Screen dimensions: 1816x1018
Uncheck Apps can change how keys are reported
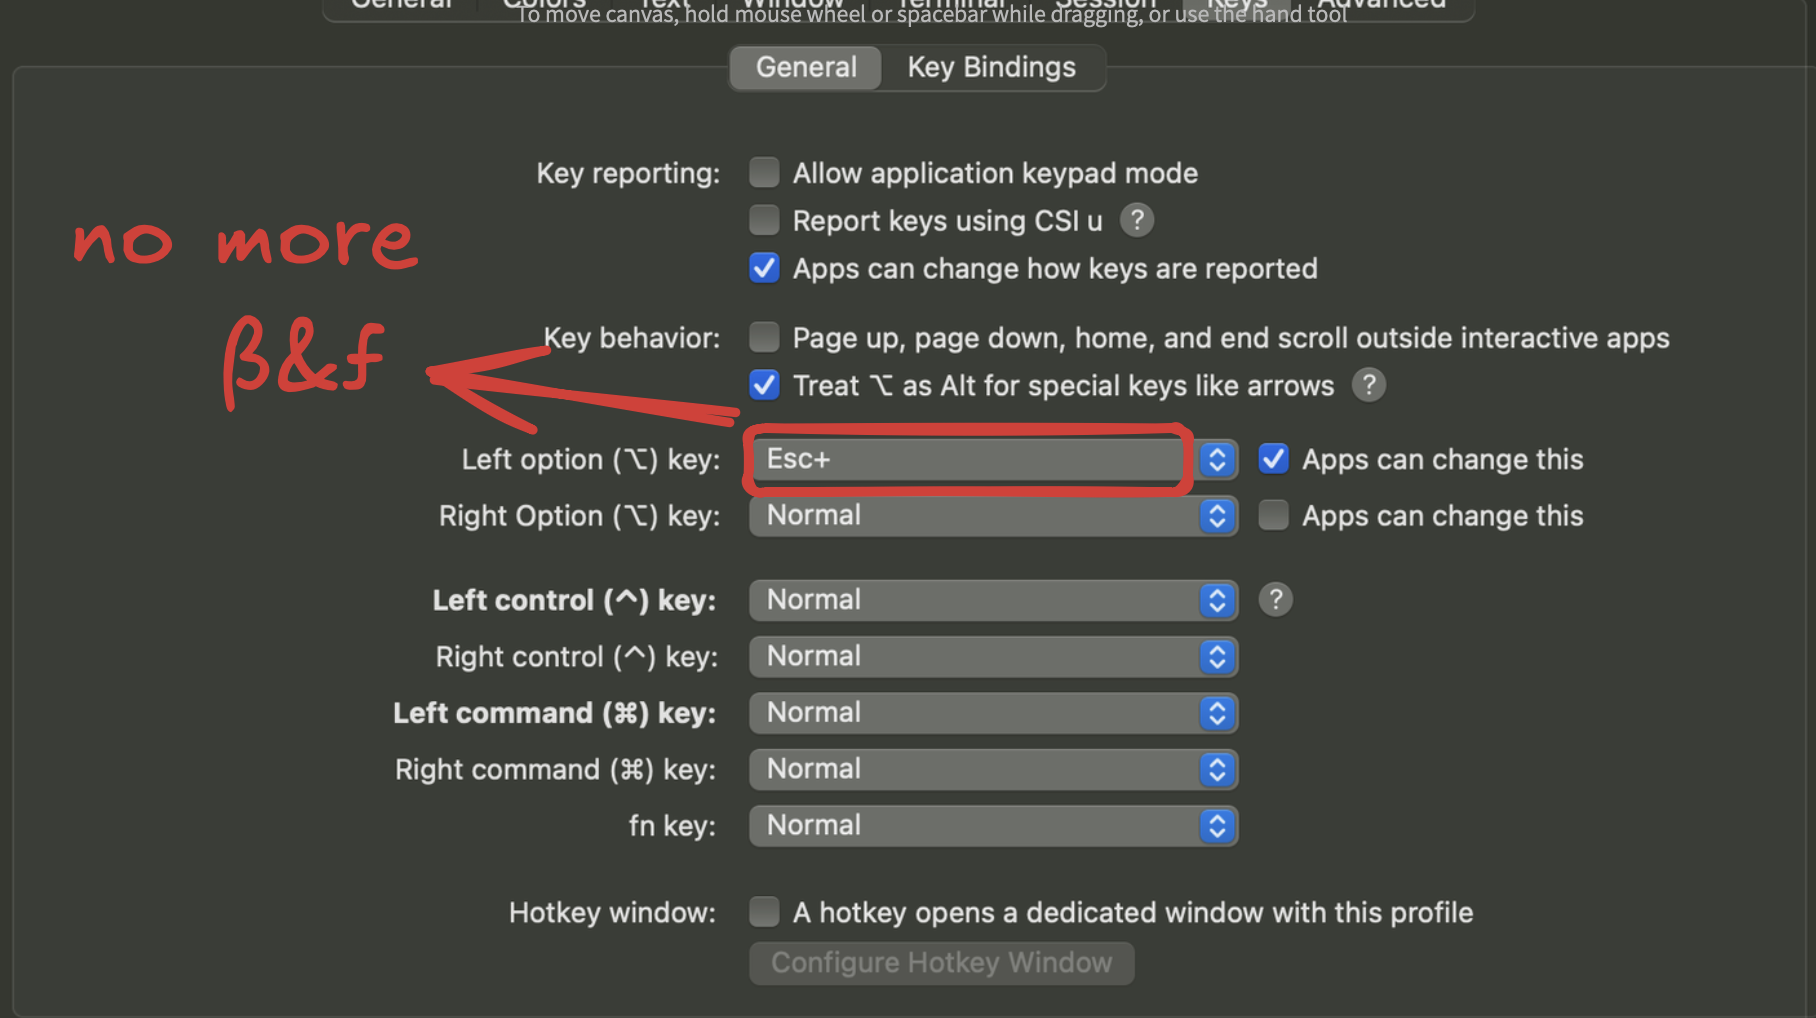click(765, 268)
